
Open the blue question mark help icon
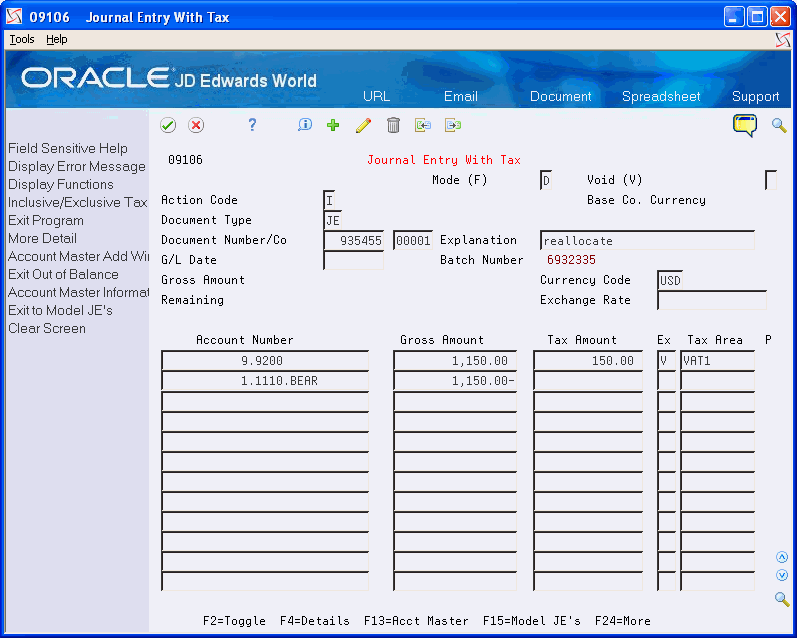(x=252, y=125)
